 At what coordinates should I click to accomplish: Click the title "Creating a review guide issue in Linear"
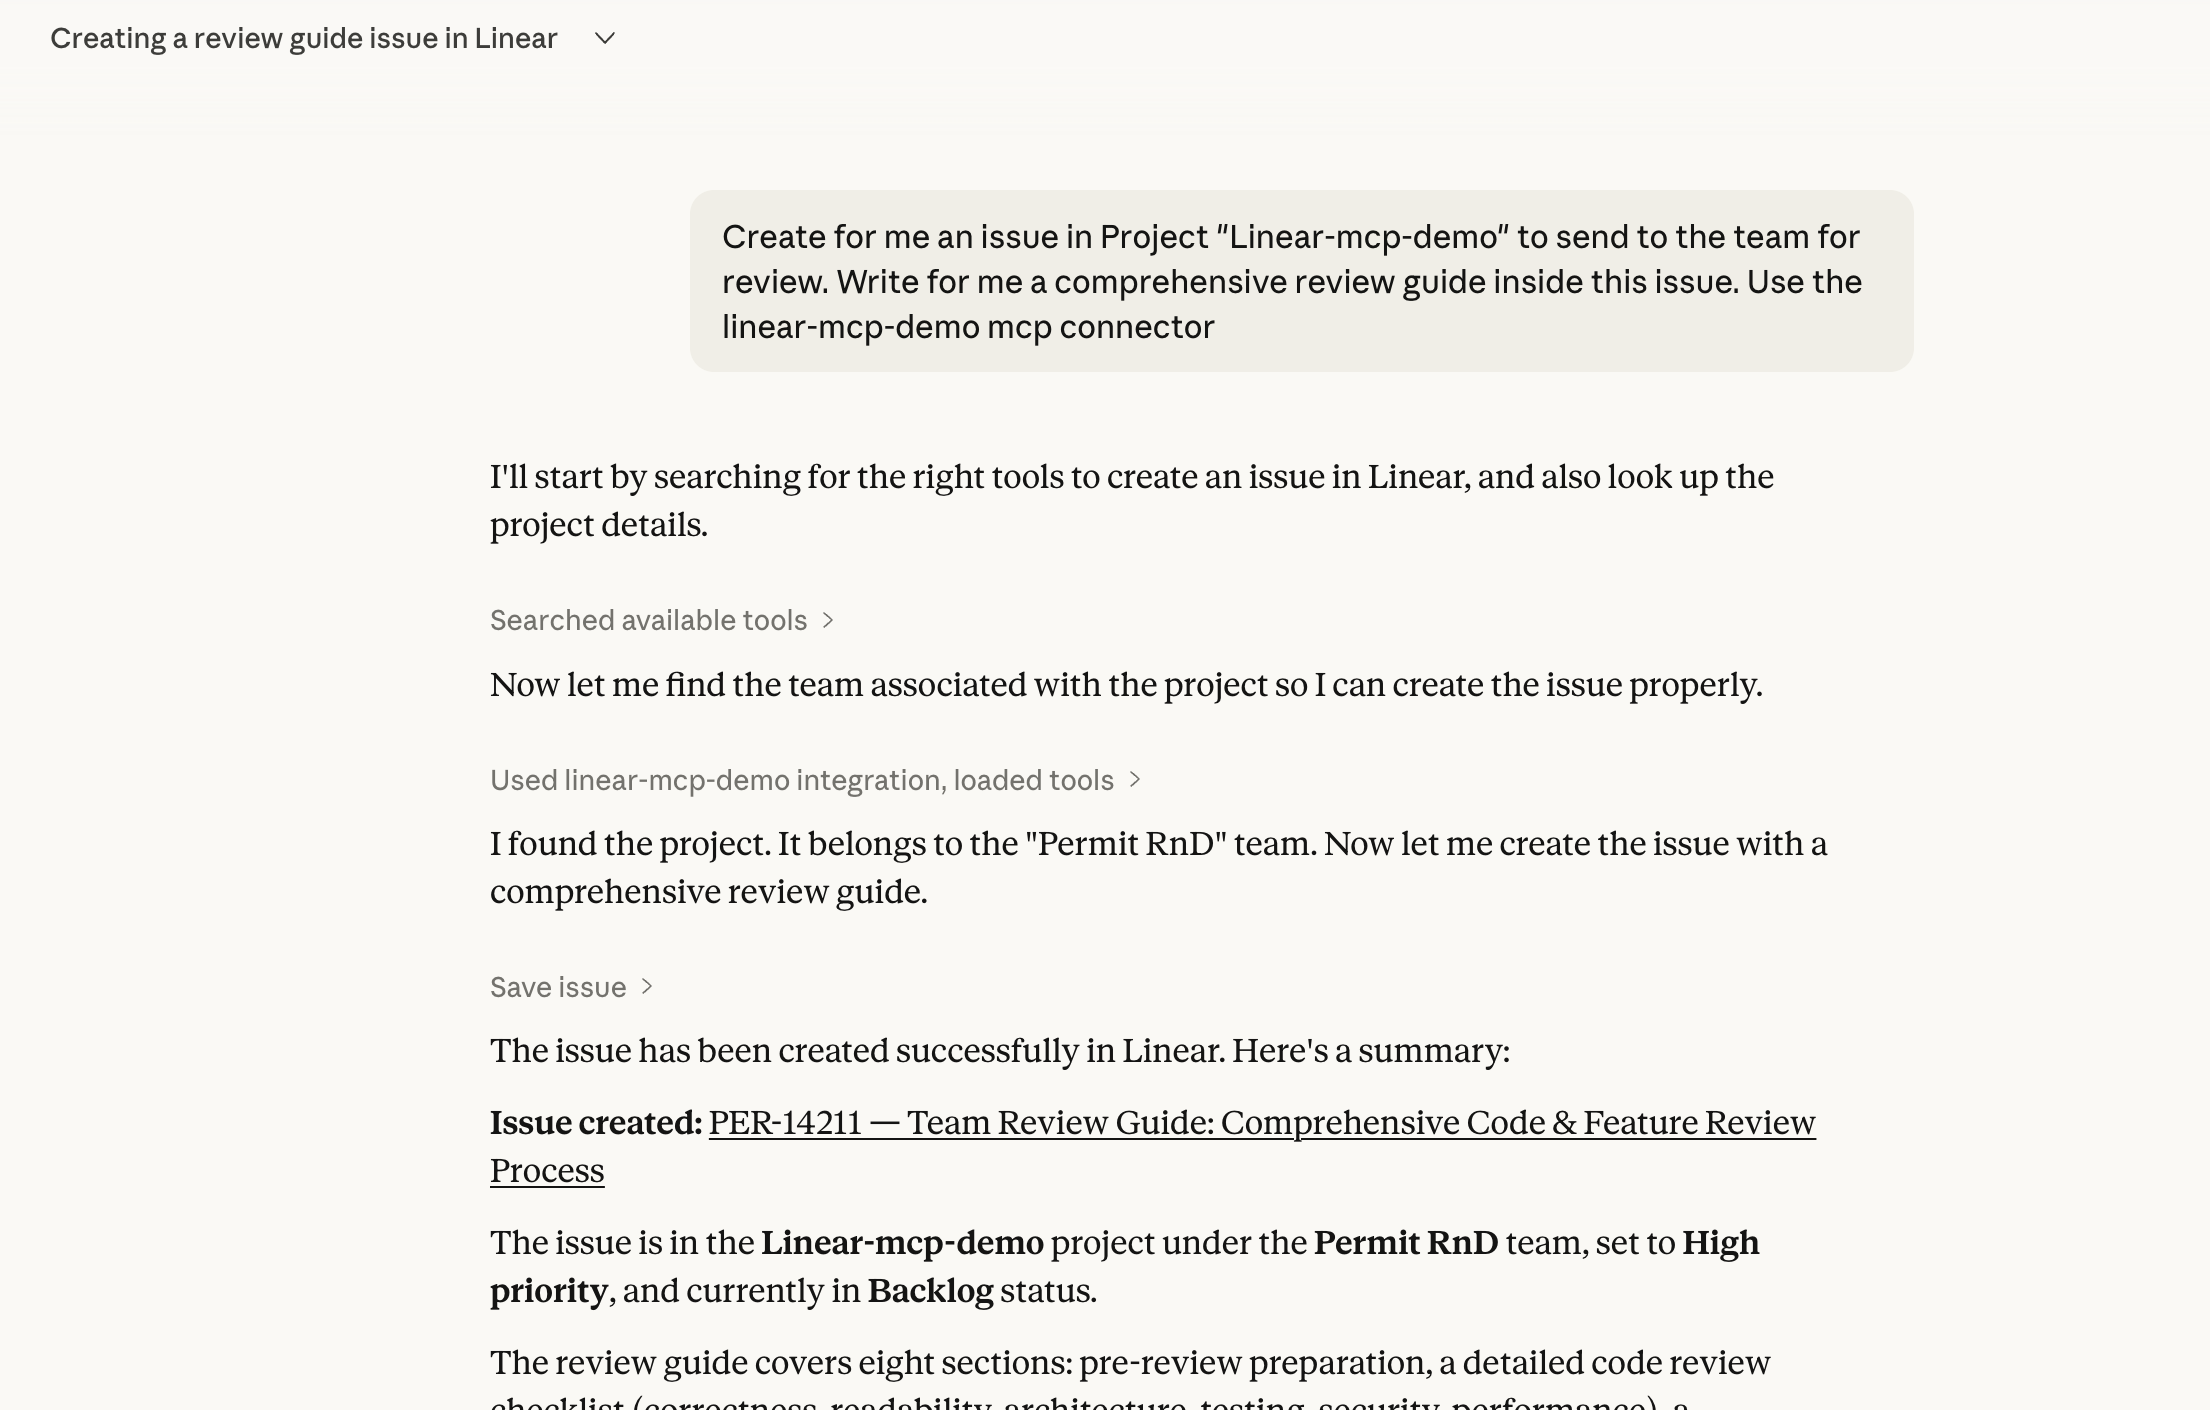pos(303,38)
